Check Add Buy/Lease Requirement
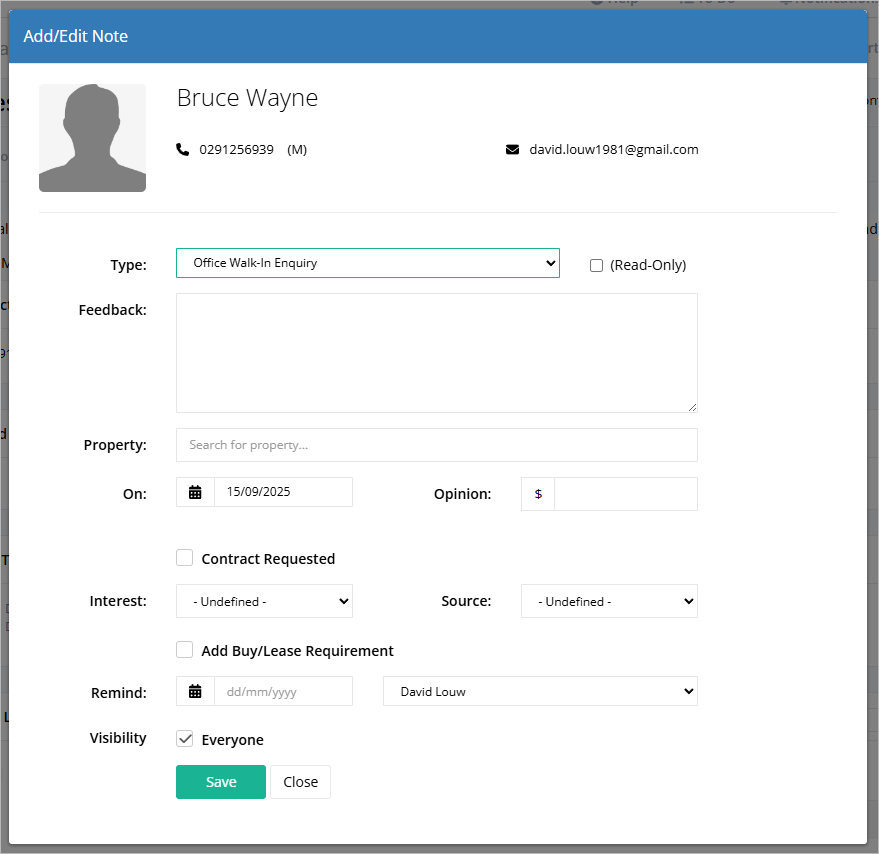 coord(184,650)
